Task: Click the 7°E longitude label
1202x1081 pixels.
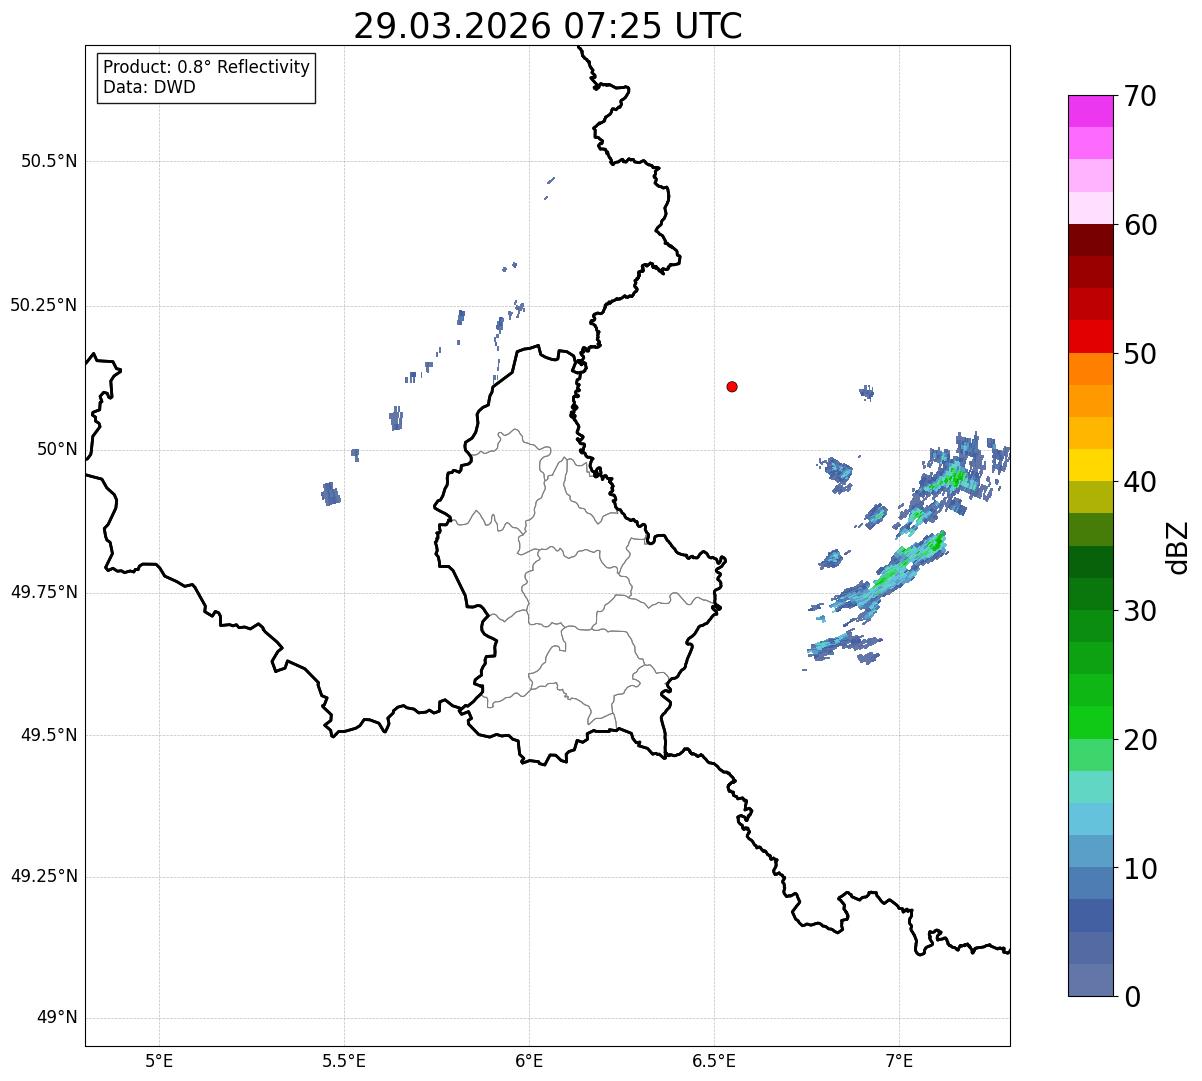Action: click(x=899, y=1060)
